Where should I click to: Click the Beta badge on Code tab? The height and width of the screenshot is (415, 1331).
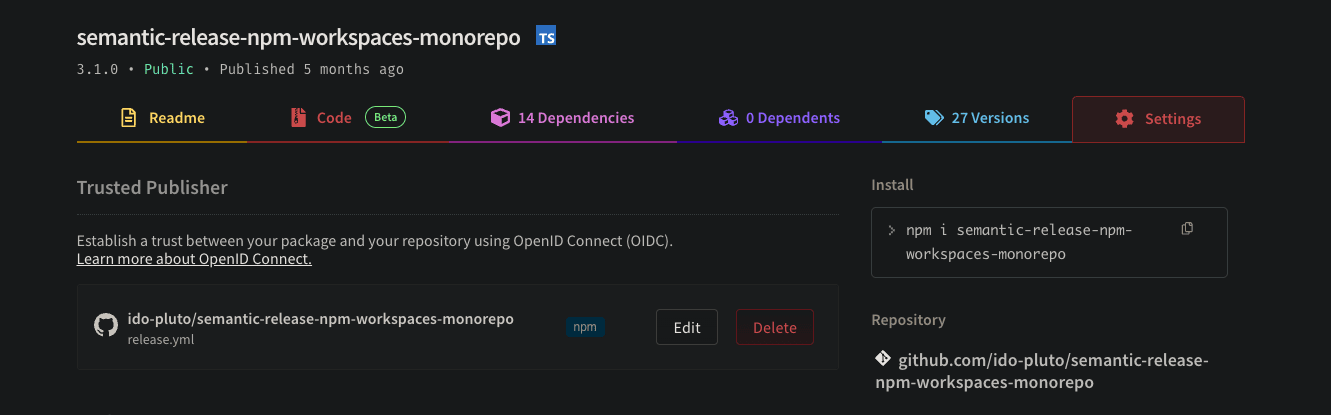coord(385,117)
